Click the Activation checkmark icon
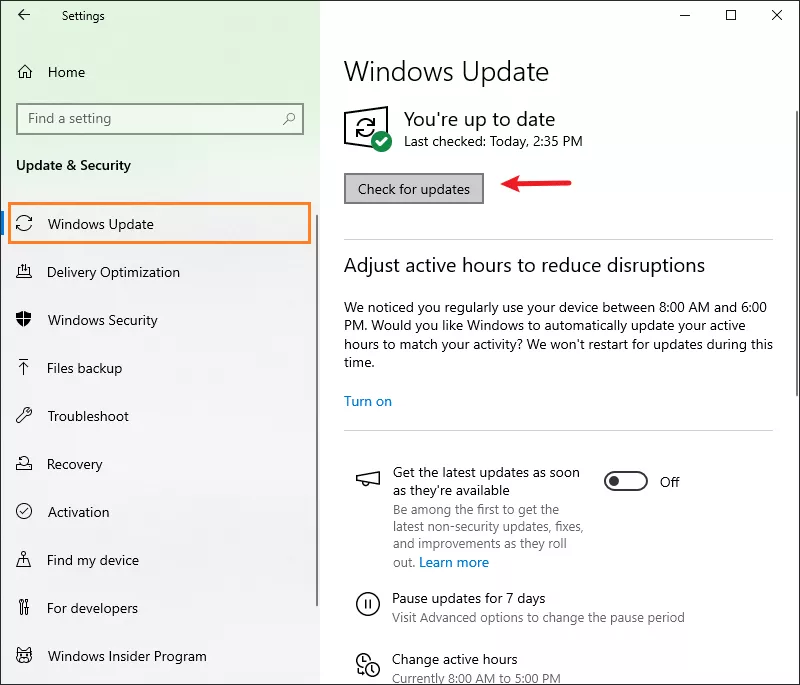Image resolution: width=800 pixels, height=685 pixels. pyautogui.click(x=24, y=511)
